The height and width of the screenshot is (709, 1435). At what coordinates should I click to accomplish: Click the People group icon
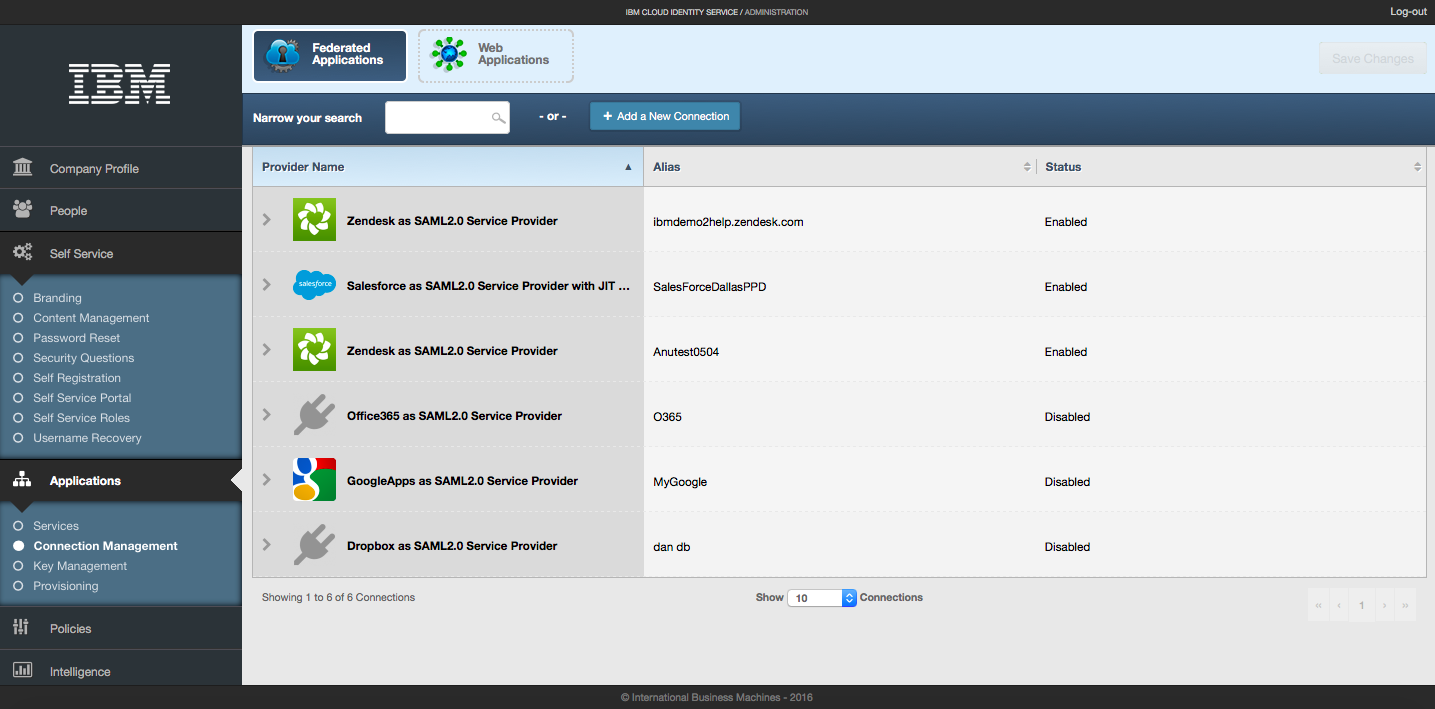pyautogui.click(x=22, y=209)
